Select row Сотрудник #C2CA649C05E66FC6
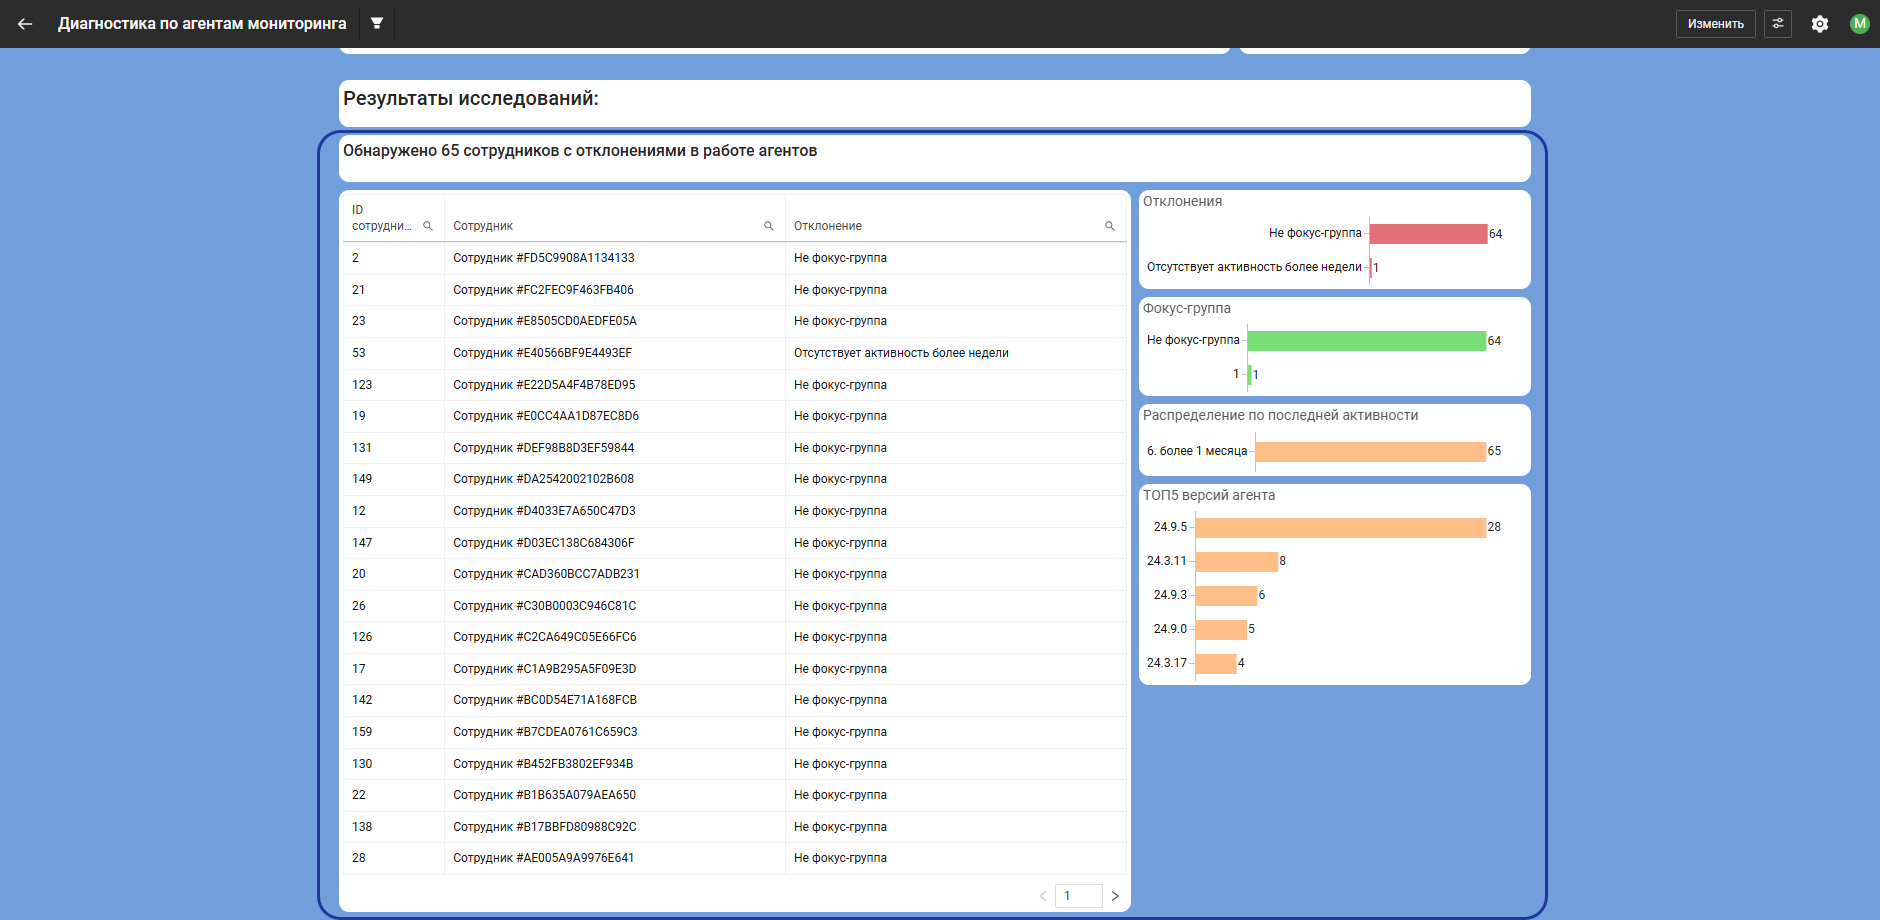The image size is (1880, 920). (735, 637)
